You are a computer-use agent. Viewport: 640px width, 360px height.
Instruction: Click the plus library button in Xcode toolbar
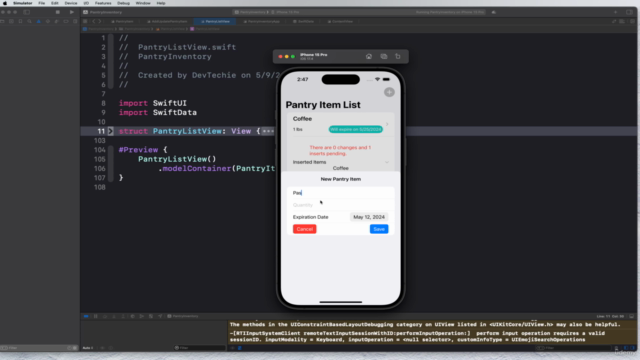pyautogui.click(x=616, y=12)
